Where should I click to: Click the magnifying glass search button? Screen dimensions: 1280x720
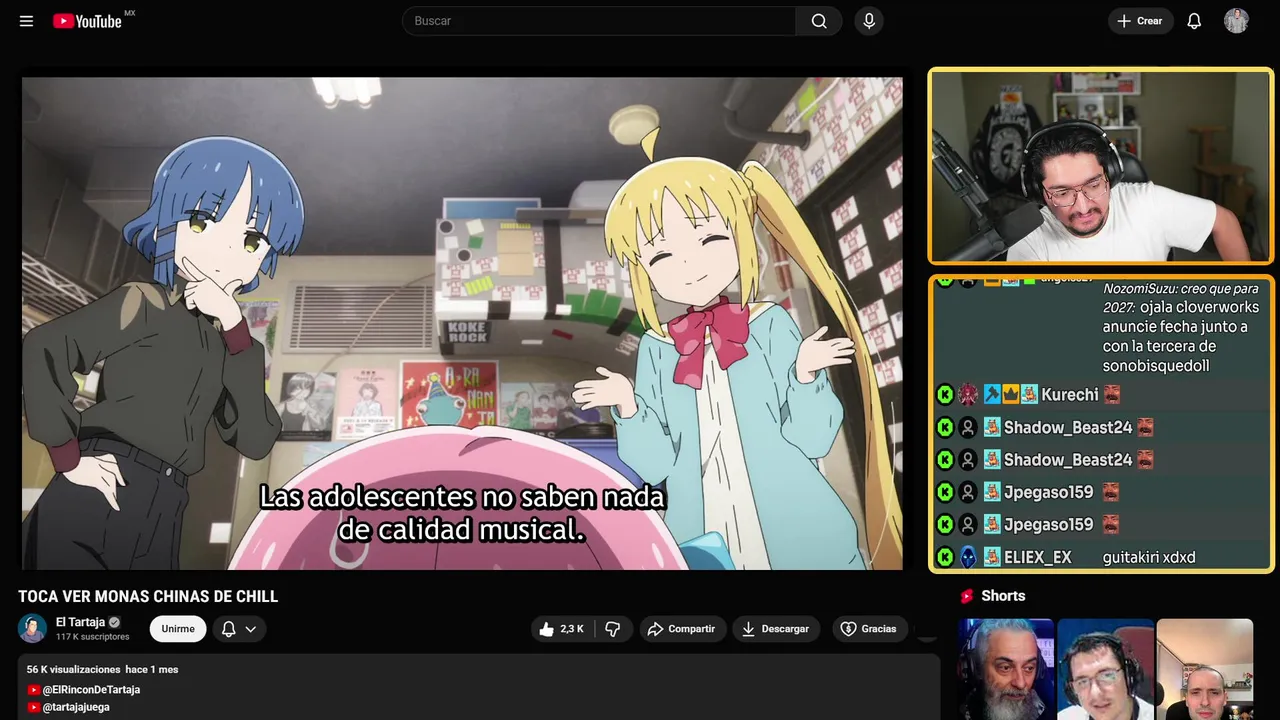coord(819,21)
